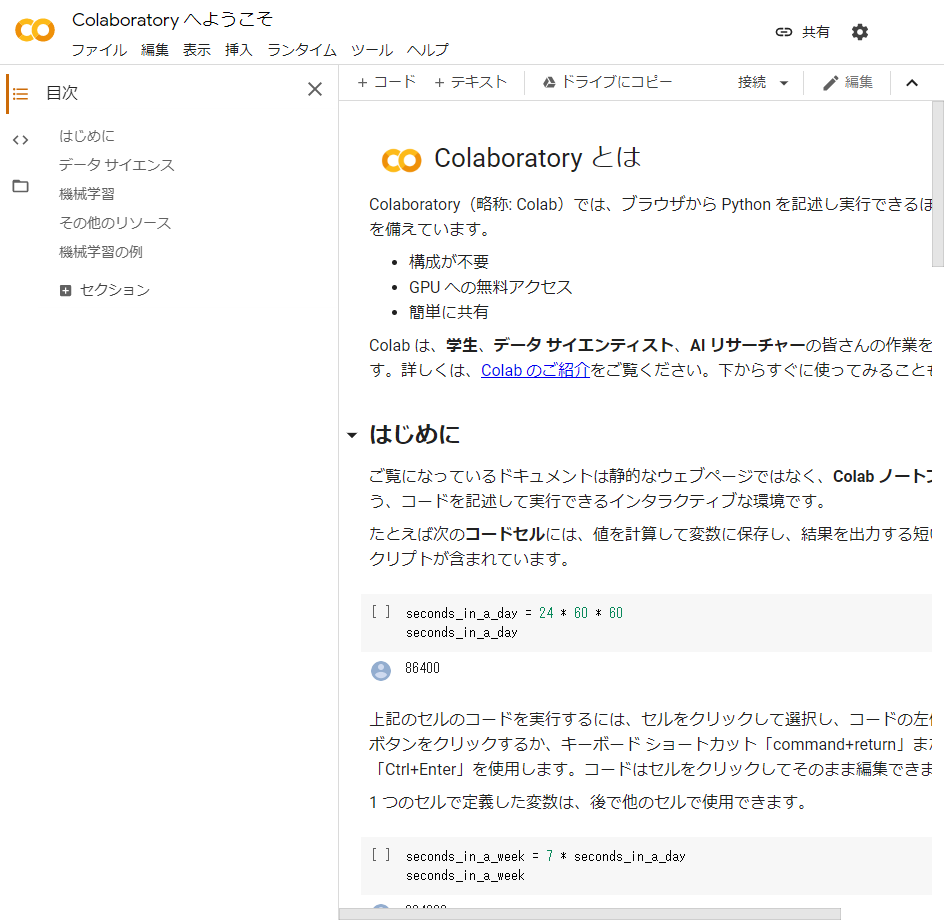Jump to 機械学習 in contents

[87, 194]
